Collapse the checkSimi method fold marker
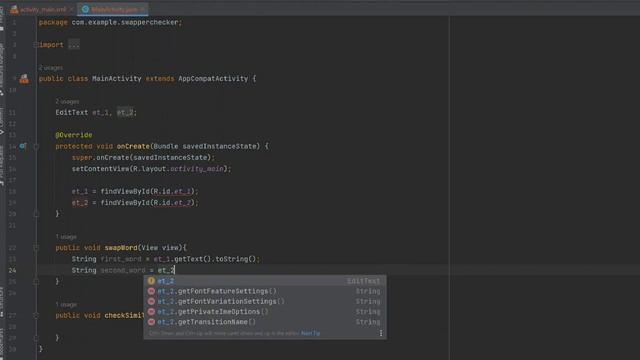The image size is (640, 360). pos(36,316)
